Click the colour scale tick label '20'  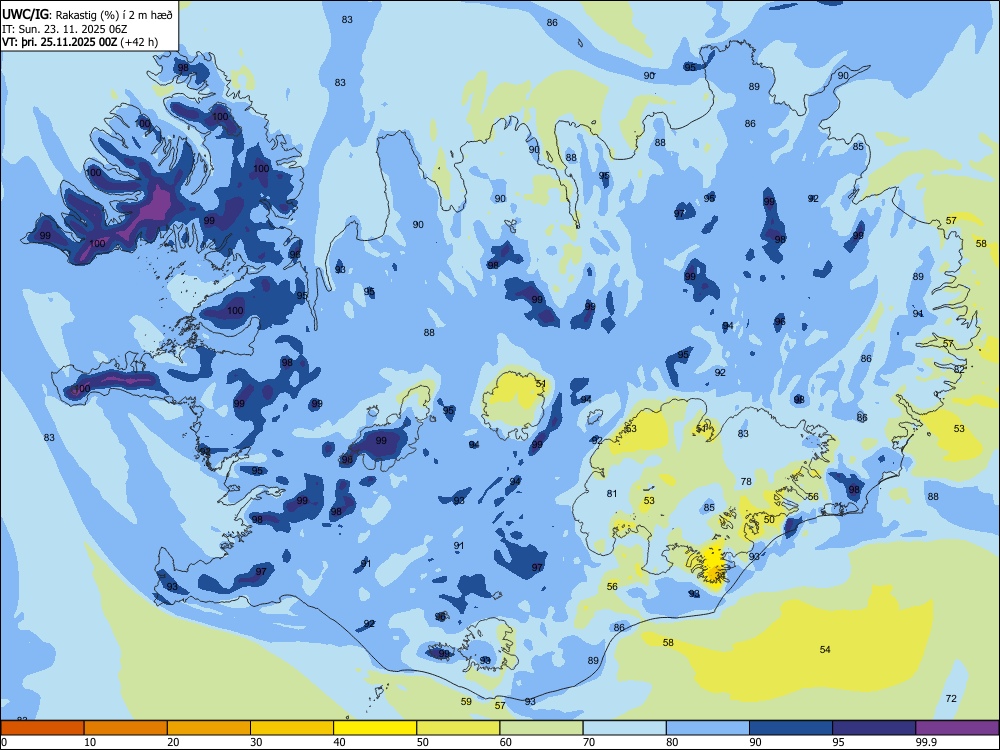pyautogui.click(x=173, y=742)
